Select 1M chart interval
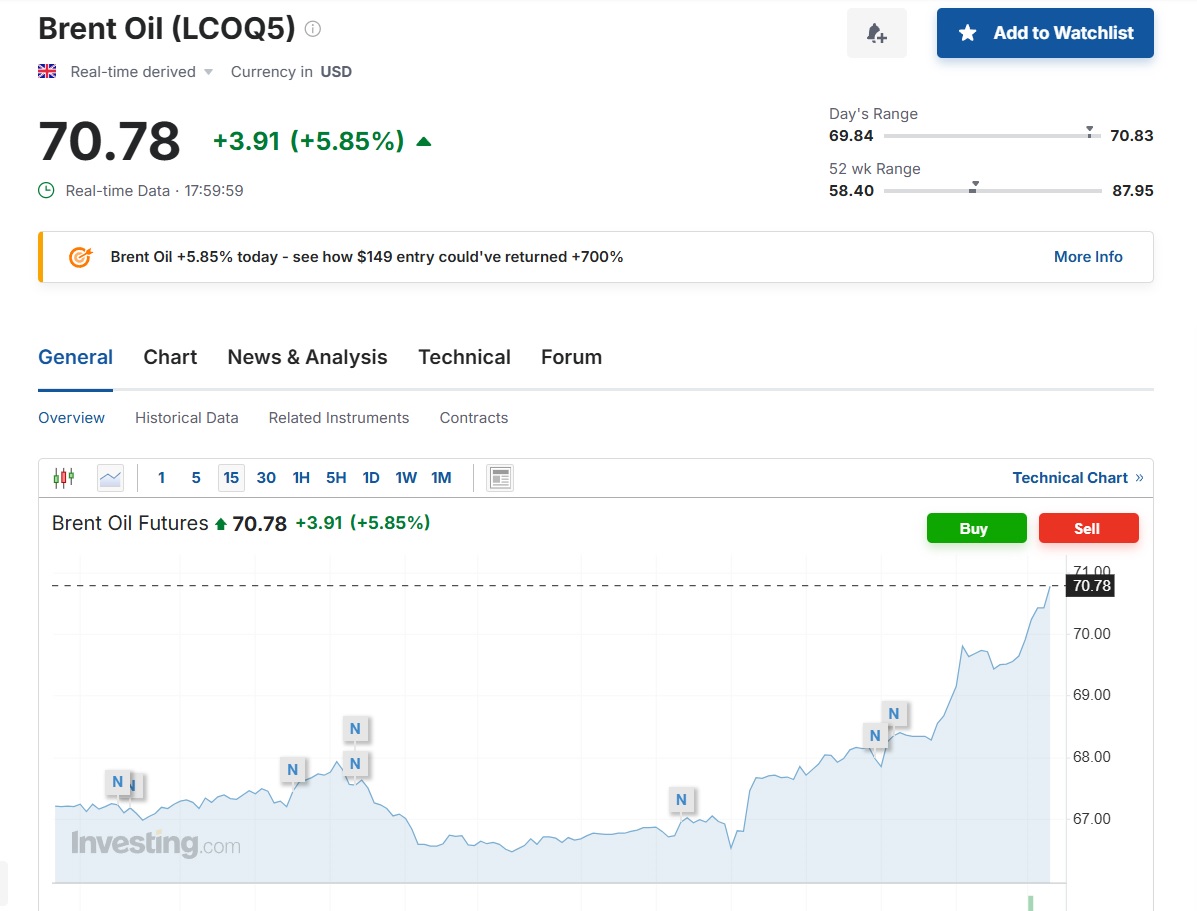The width and height of the screenshot is (1197, 911). point(441,478)
